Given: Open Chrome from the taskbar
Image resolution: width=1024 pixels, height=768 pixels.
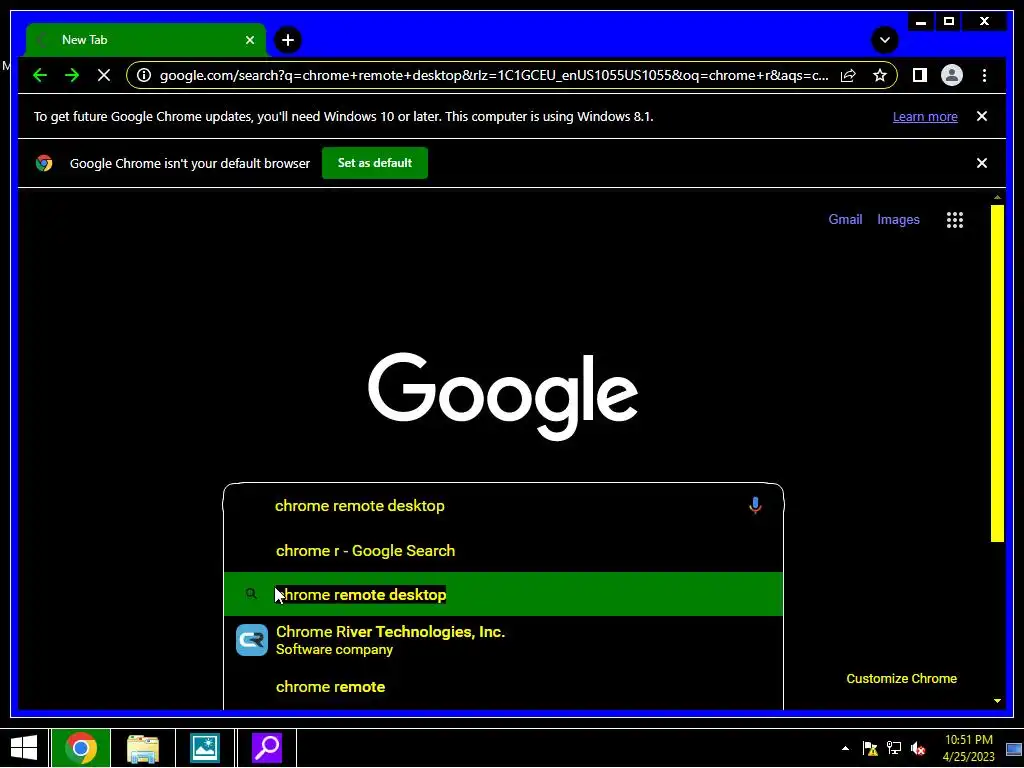Looking at the screenshot, I should (x=81, y=748).
